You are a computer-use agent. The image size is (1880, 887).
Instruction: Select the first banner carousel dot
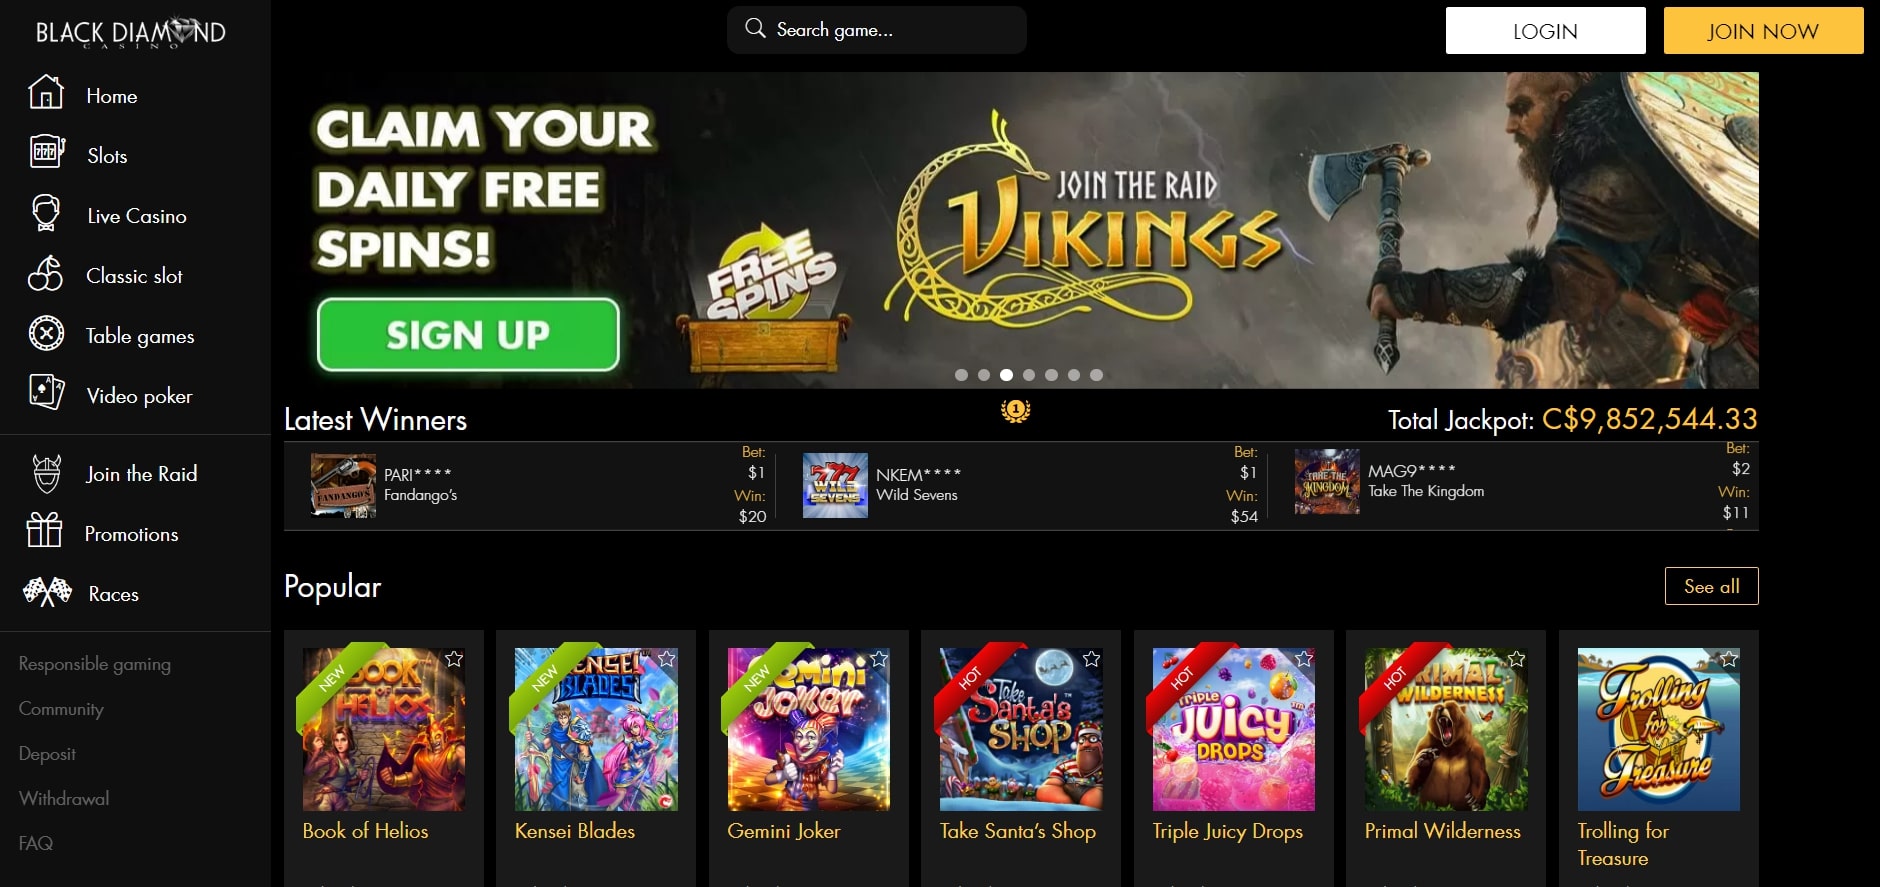coord(961,375)
